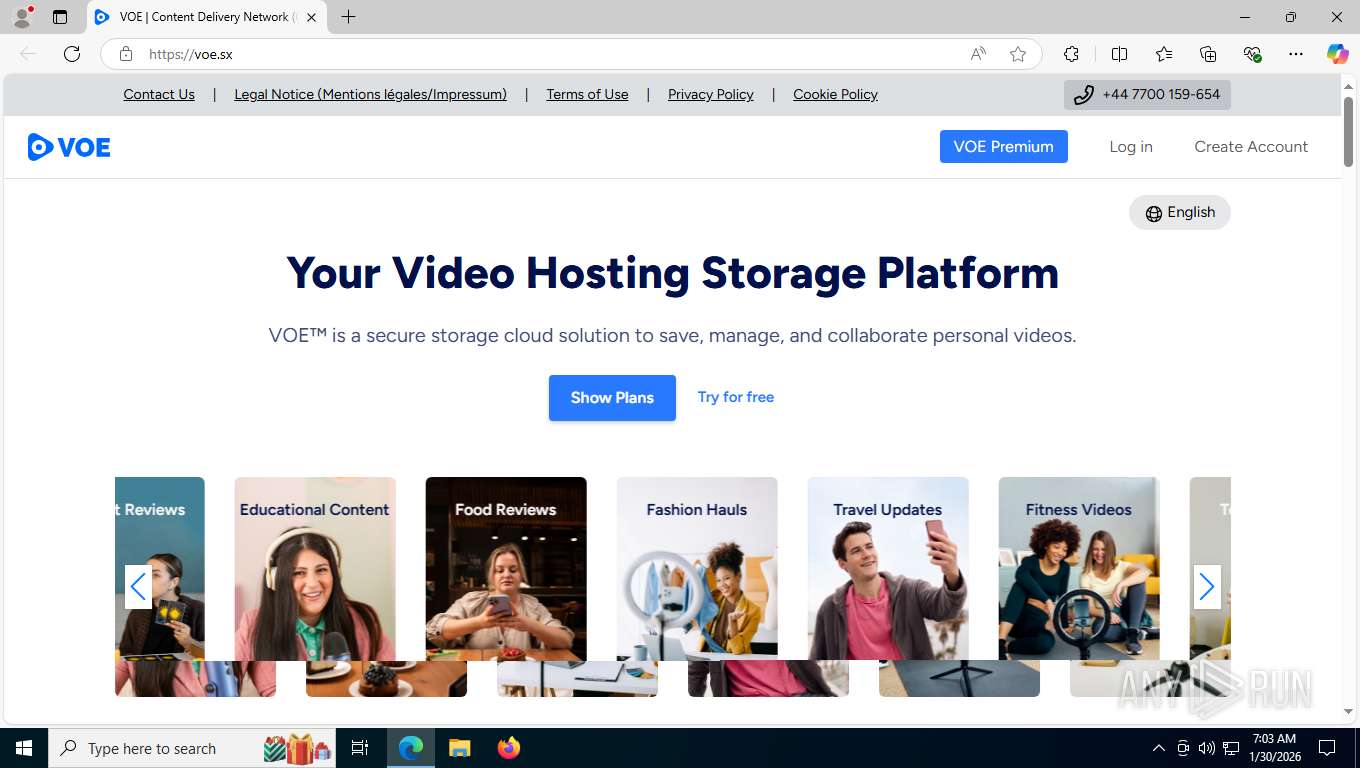Open the Copilot sidebar
Screen dimensions: 1360x768
pos(1337,54)
